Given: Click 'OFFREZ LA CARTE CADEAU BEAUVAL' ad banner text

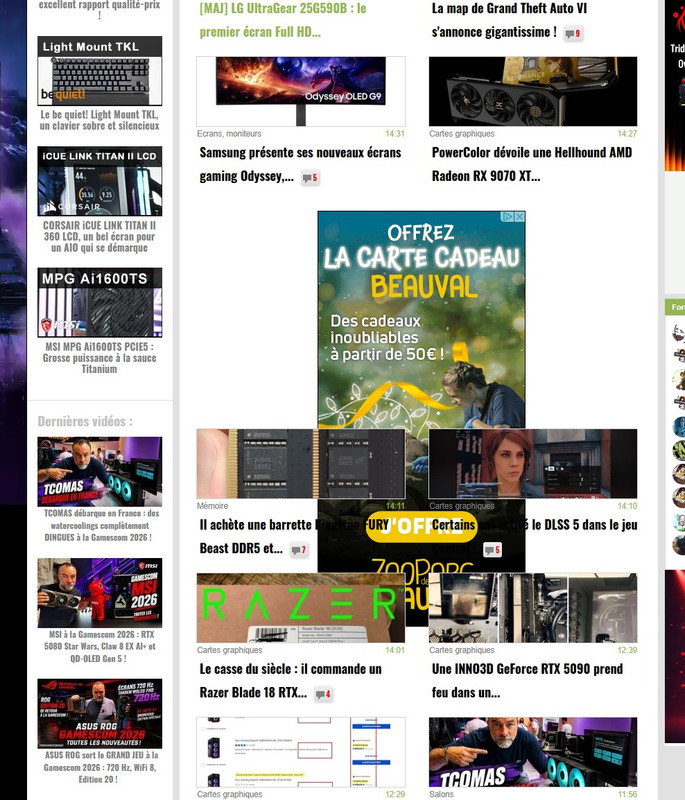Looking at the screenshot, I should 422,260.
